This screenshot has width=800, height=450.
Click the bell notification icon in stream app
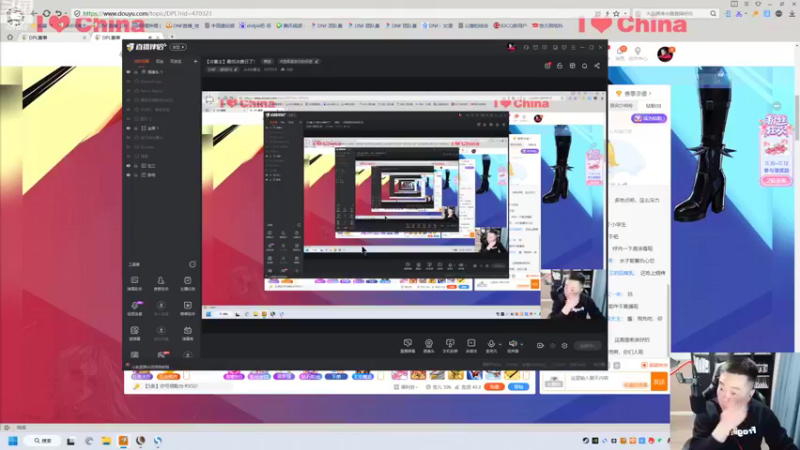tap(585, 66)
